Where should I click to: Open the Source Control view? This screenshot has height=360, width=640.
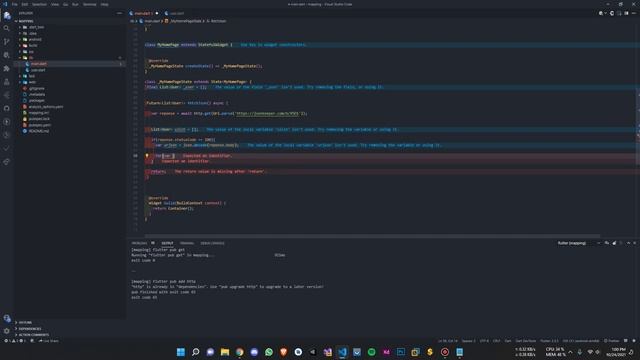[7, 42]
